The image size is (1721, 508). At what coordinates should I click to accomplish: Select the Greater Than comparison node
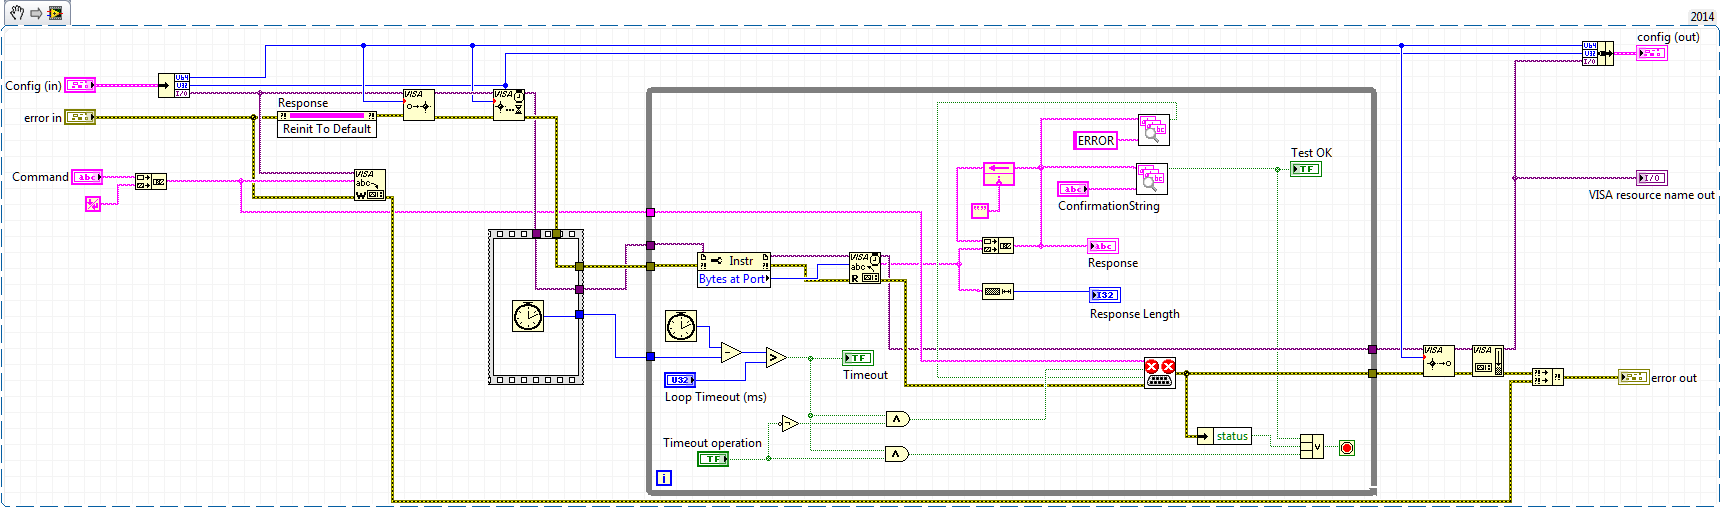(x=776, y=357)
